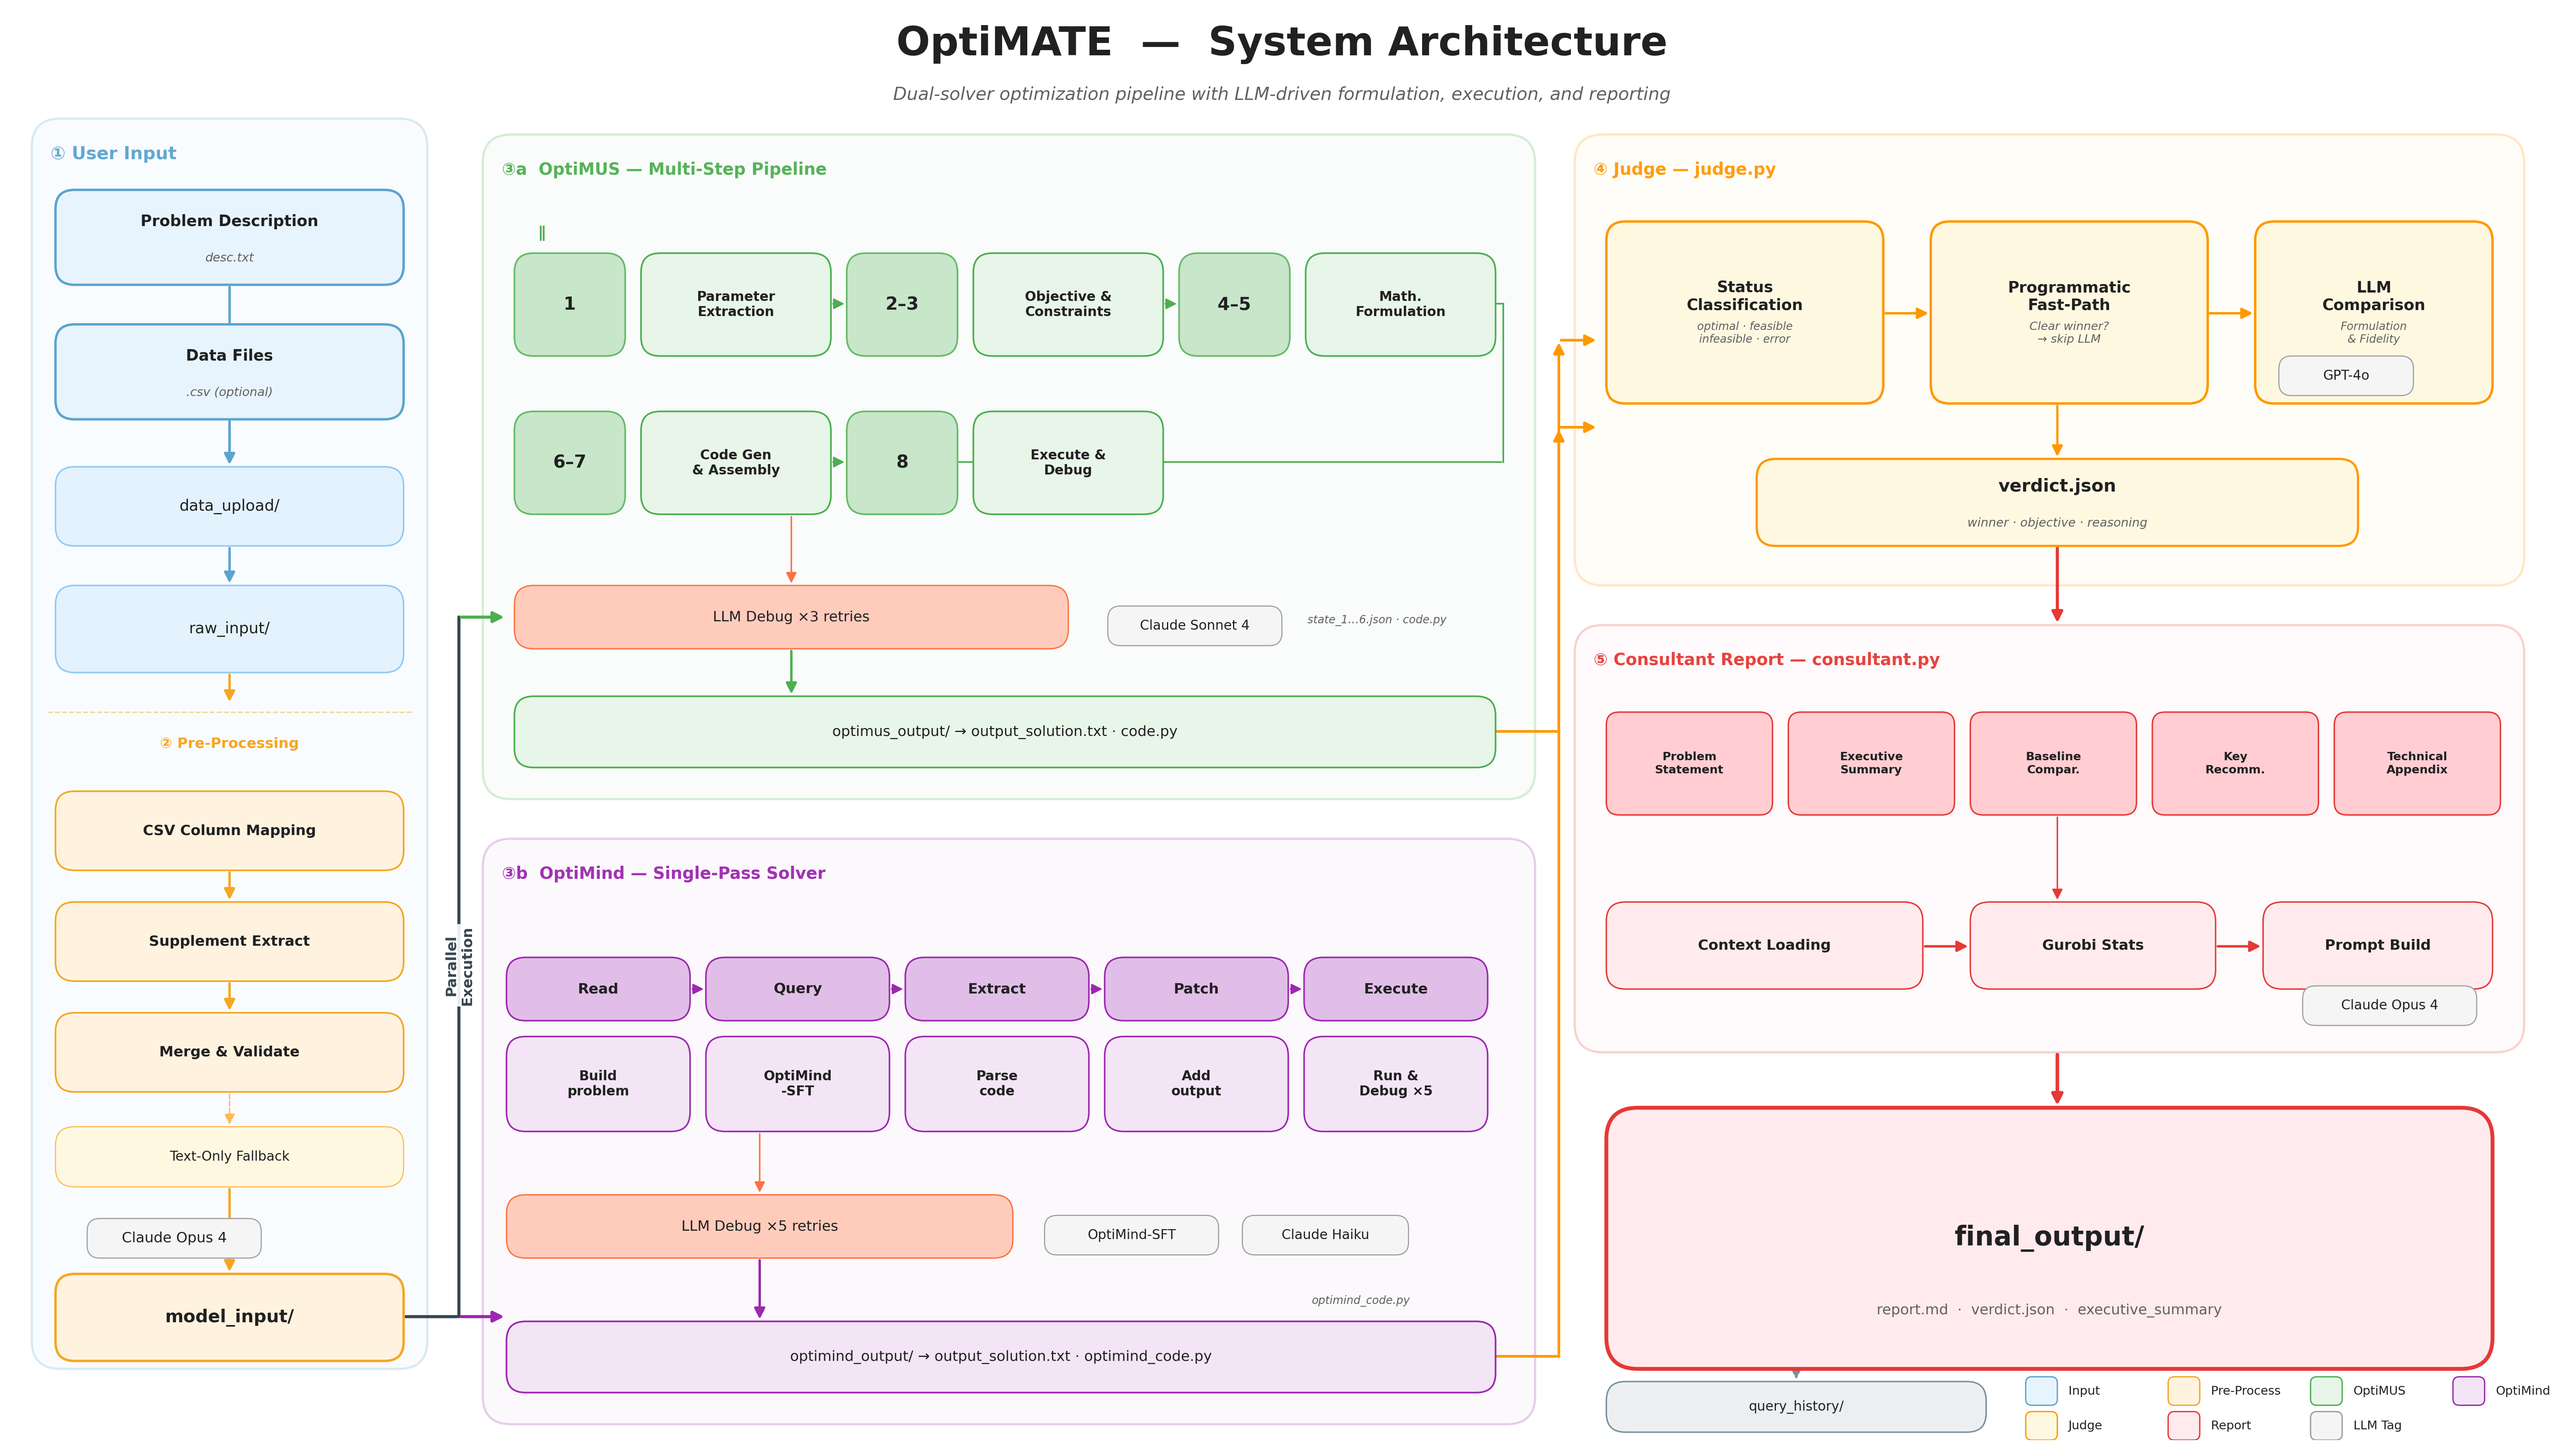2566x1456 pixels.
Task: Click the Baseline Compar. report section
Action: [x=2053, y=764]
